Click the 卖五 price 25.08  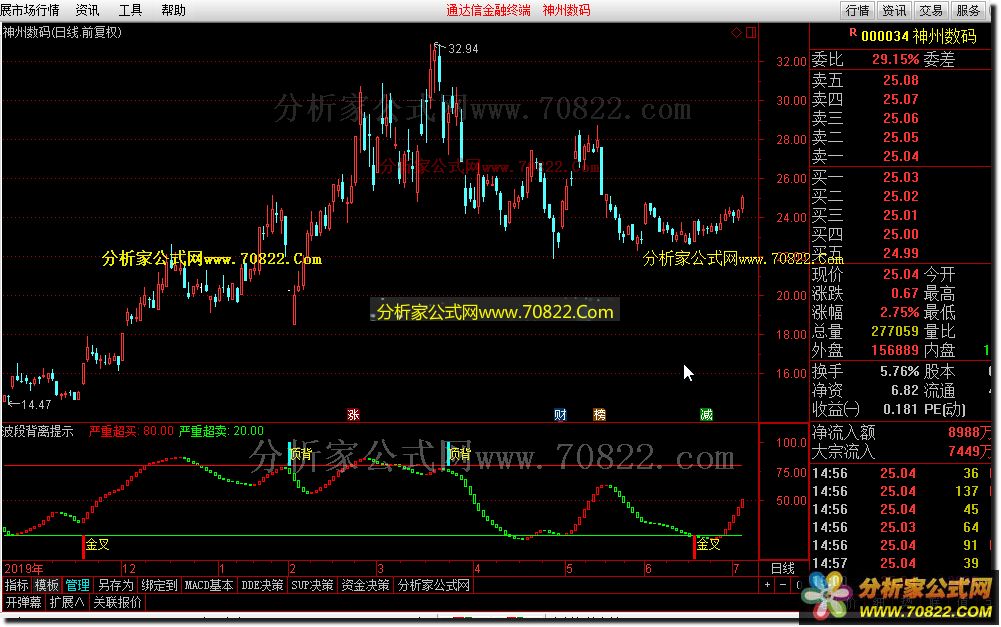pyautogui.click(x=901, y=80)
